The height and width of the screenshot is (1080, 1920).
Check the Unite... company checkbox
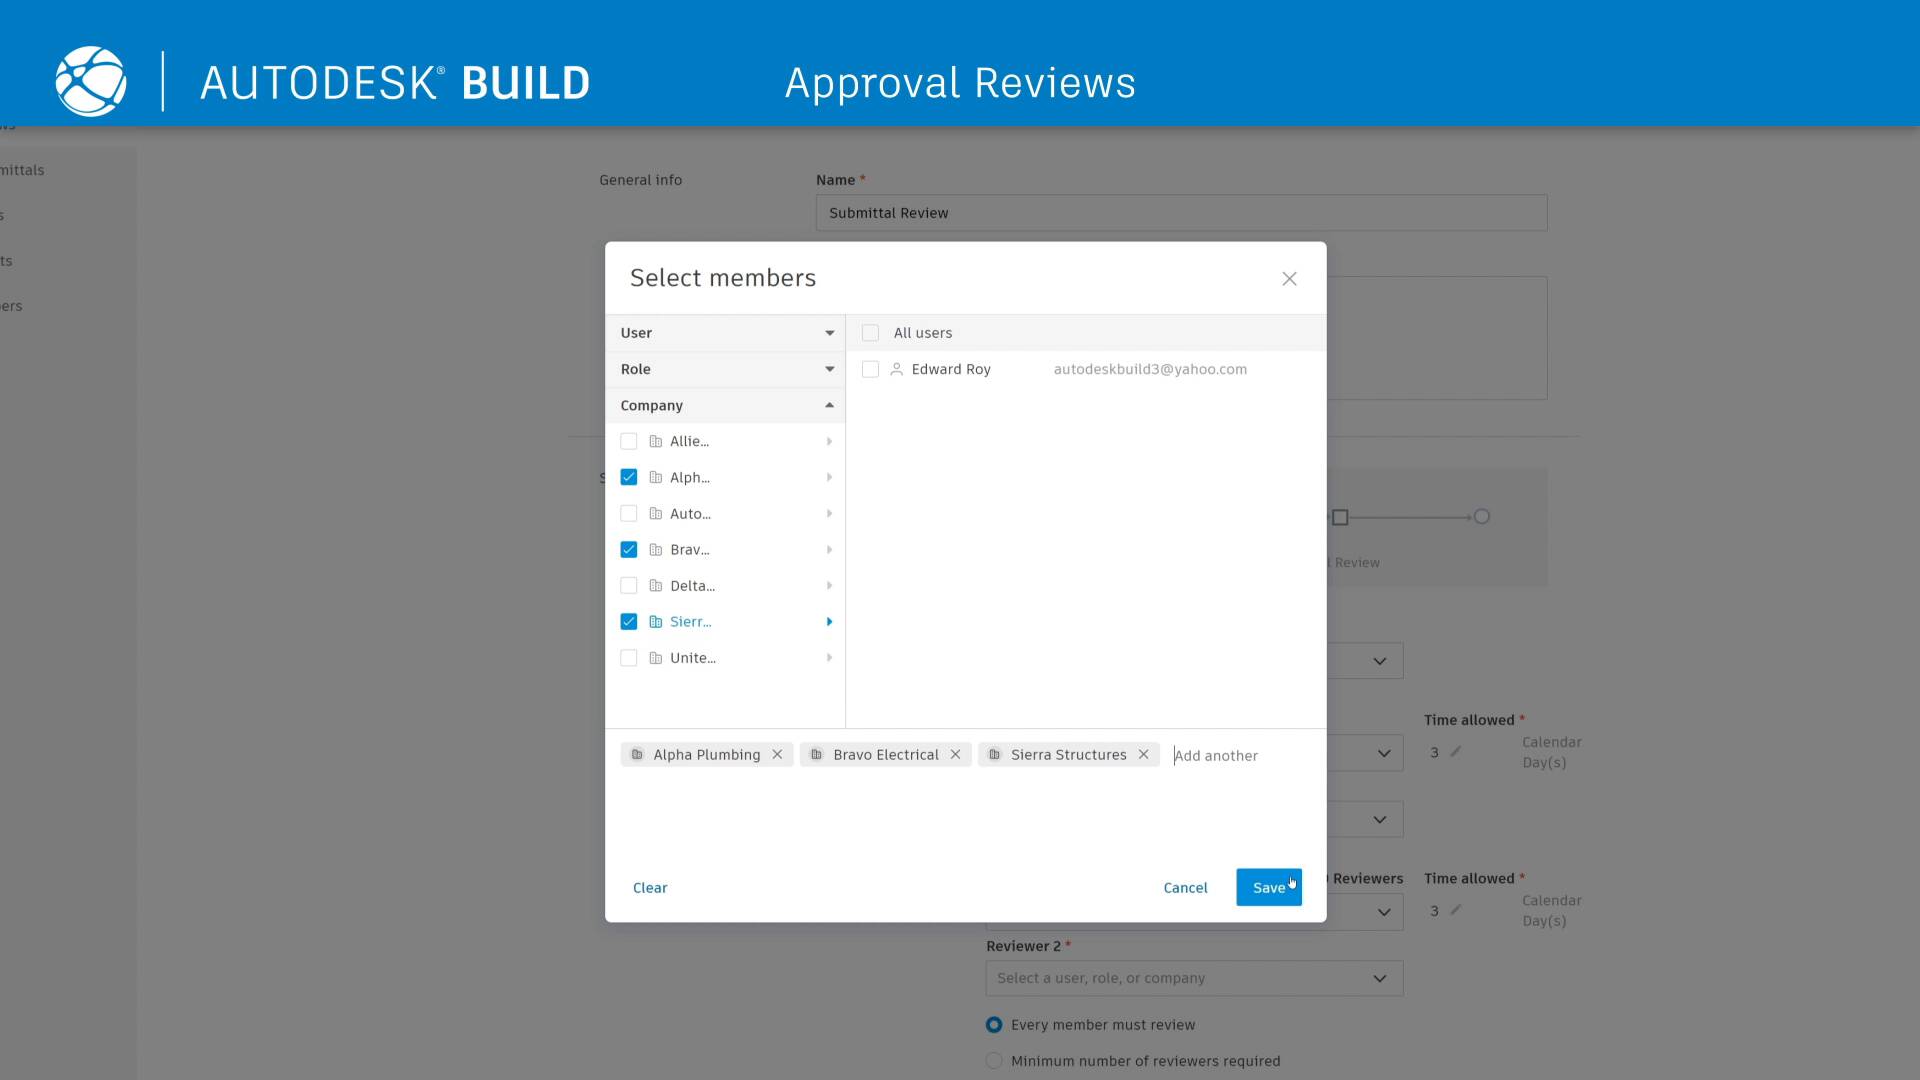pyautogui.click(x=629, y=658)
